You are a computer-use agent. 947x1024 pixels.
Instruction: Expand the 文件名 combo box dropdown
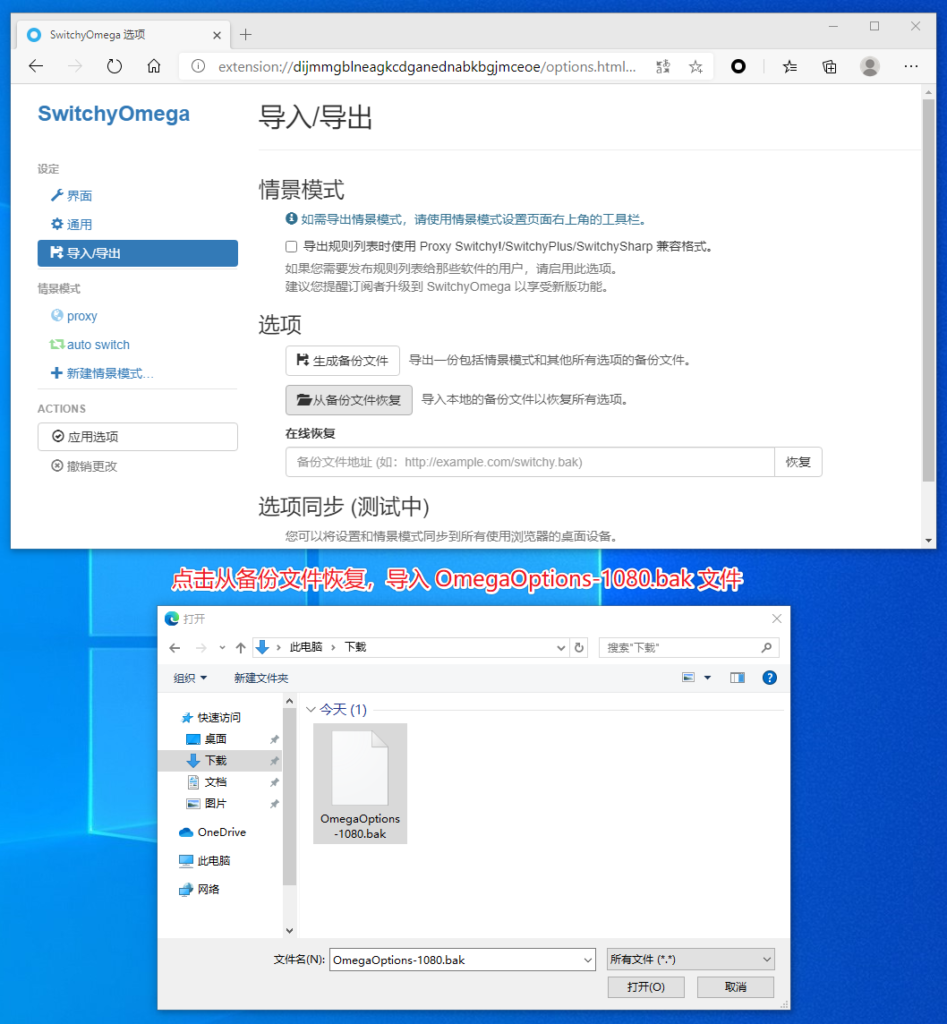point(587,960)
